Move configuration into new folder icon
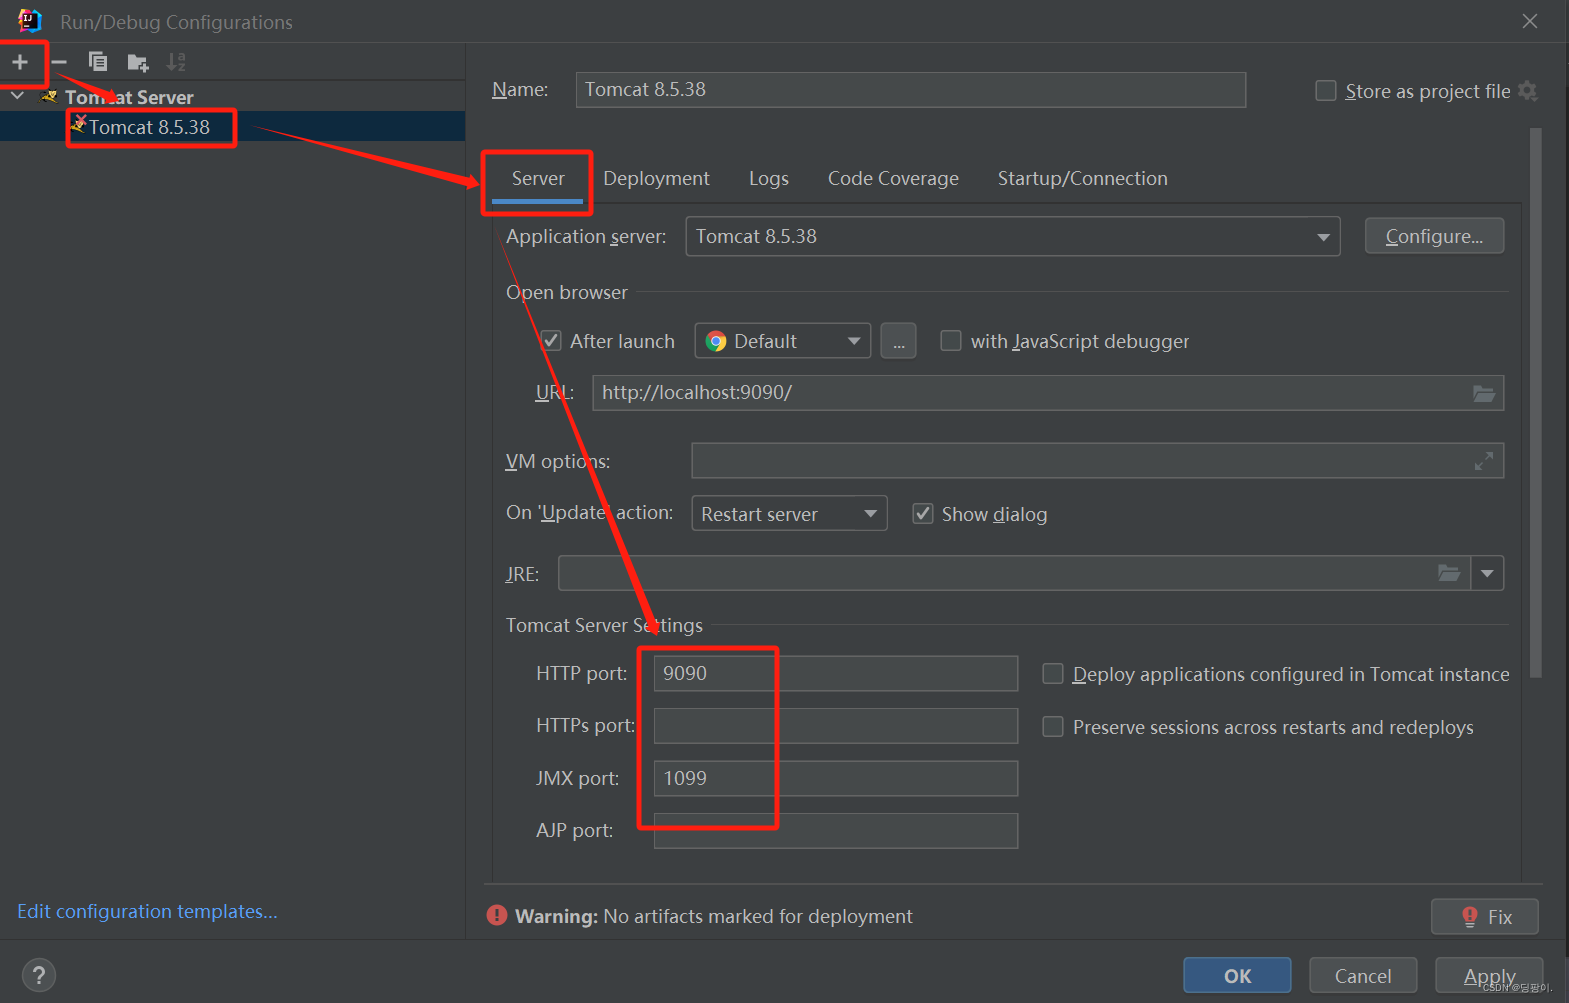This screenshot has width=1569, height=1003. click(x=138, y=63)
